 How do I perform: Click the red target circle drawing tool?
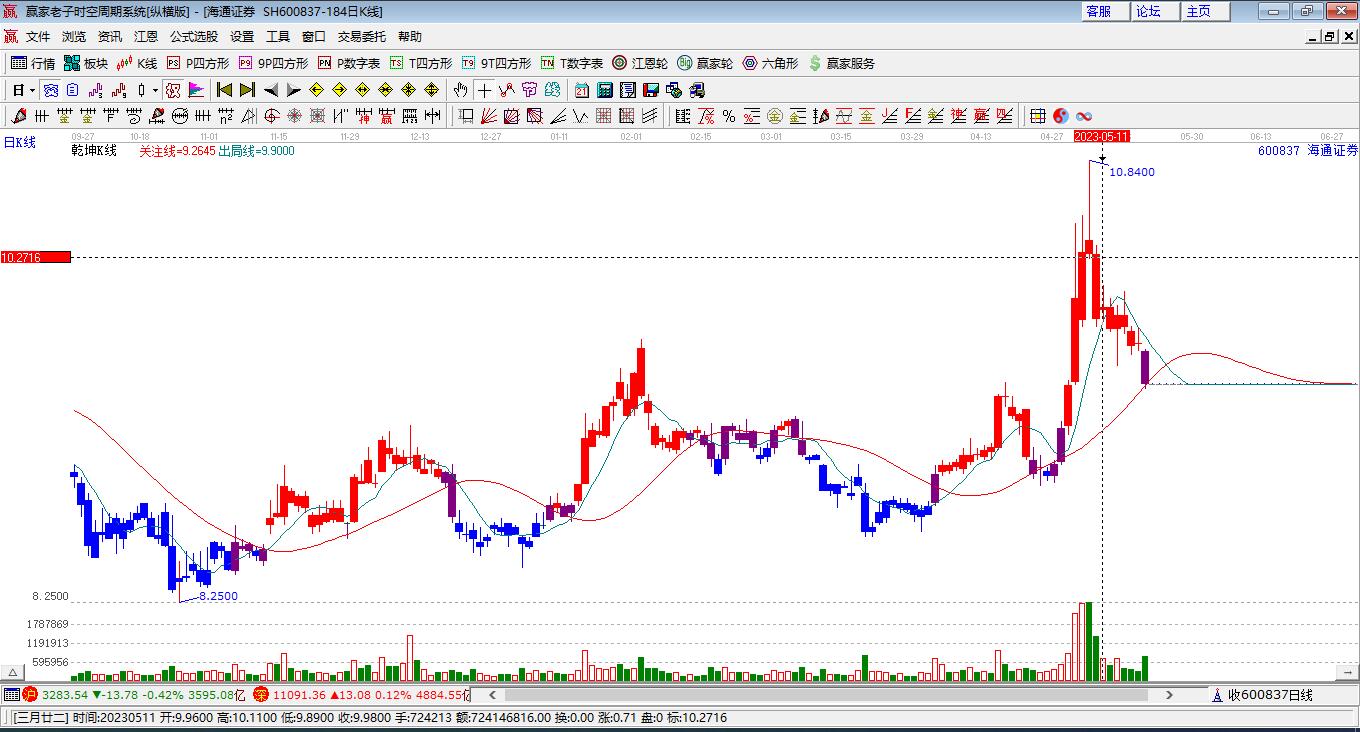coord(271,116)
